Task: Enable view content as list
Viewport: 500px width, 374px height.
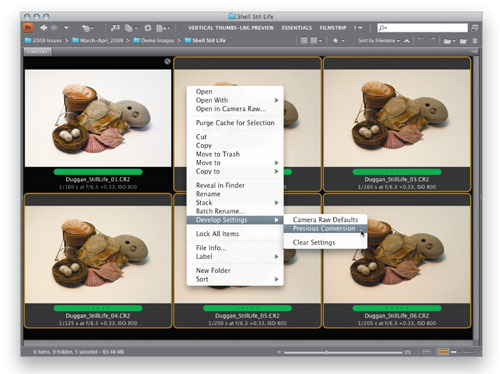Action: click(469, 352)
